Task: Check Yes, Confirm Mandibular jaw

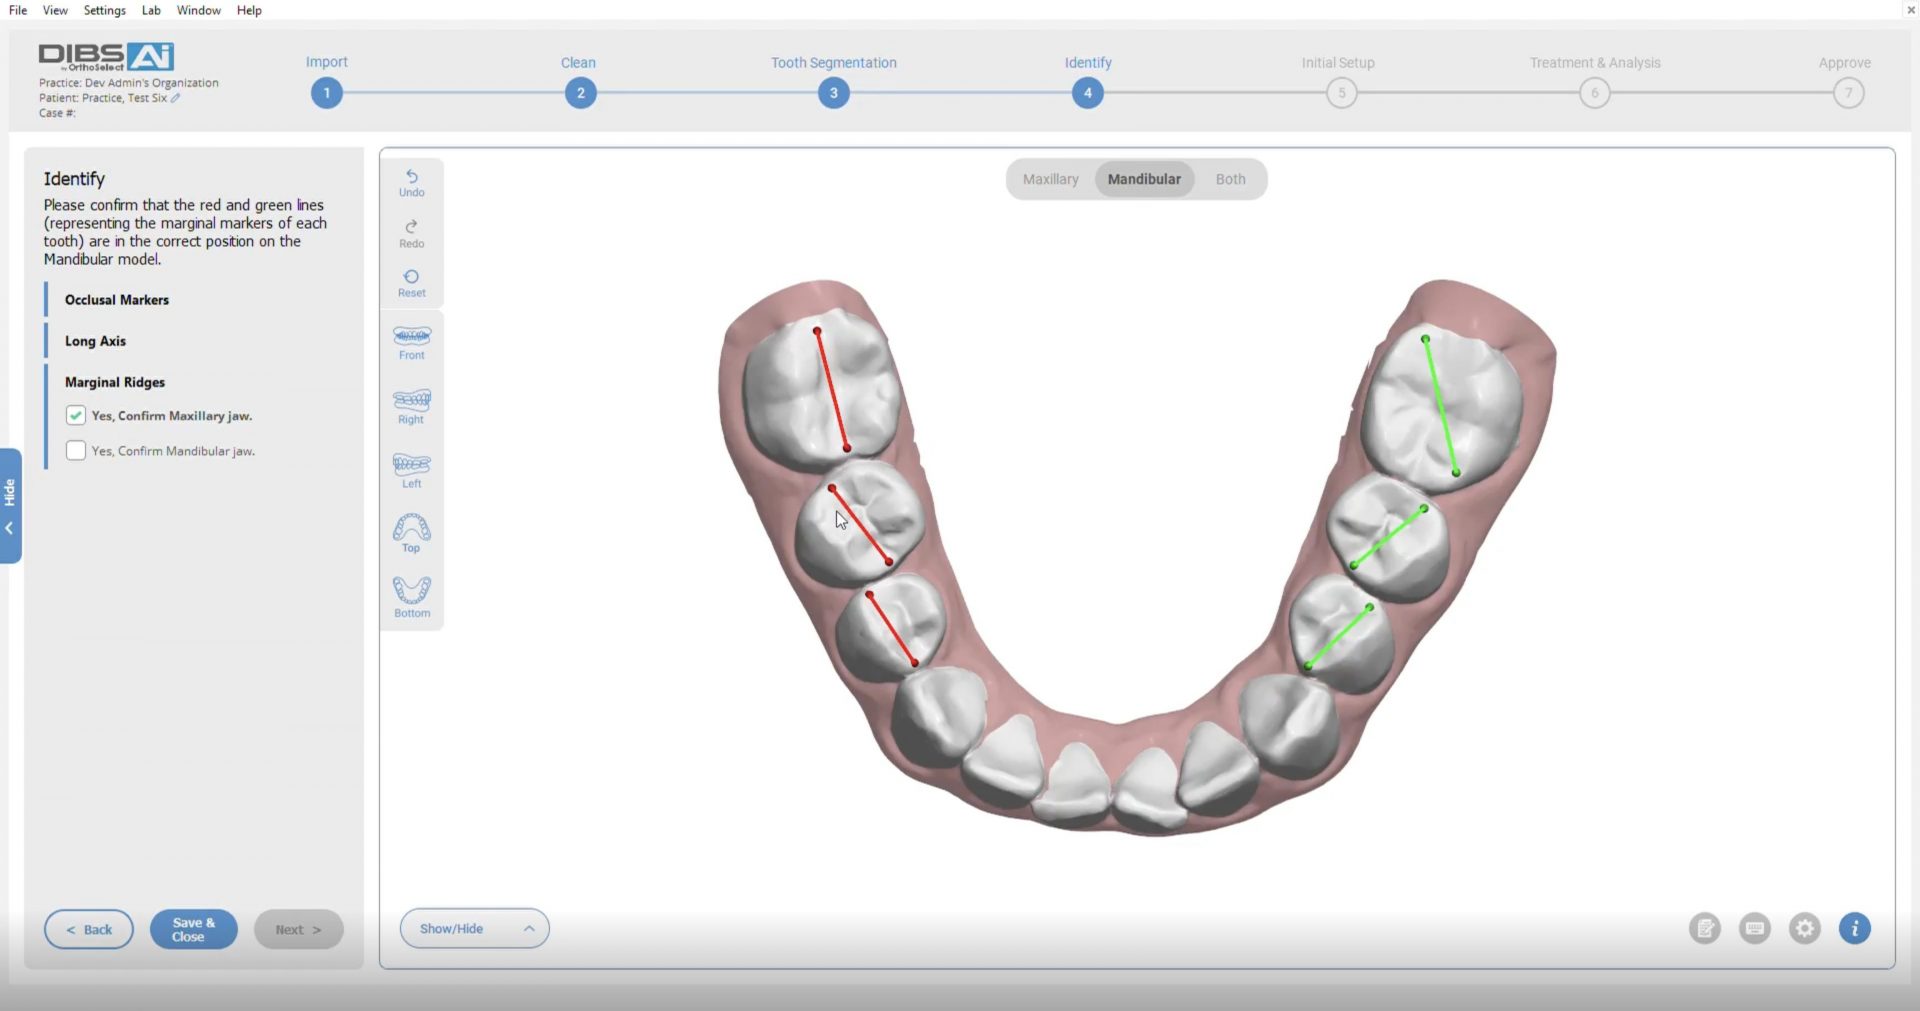Action: coord(75,450)
